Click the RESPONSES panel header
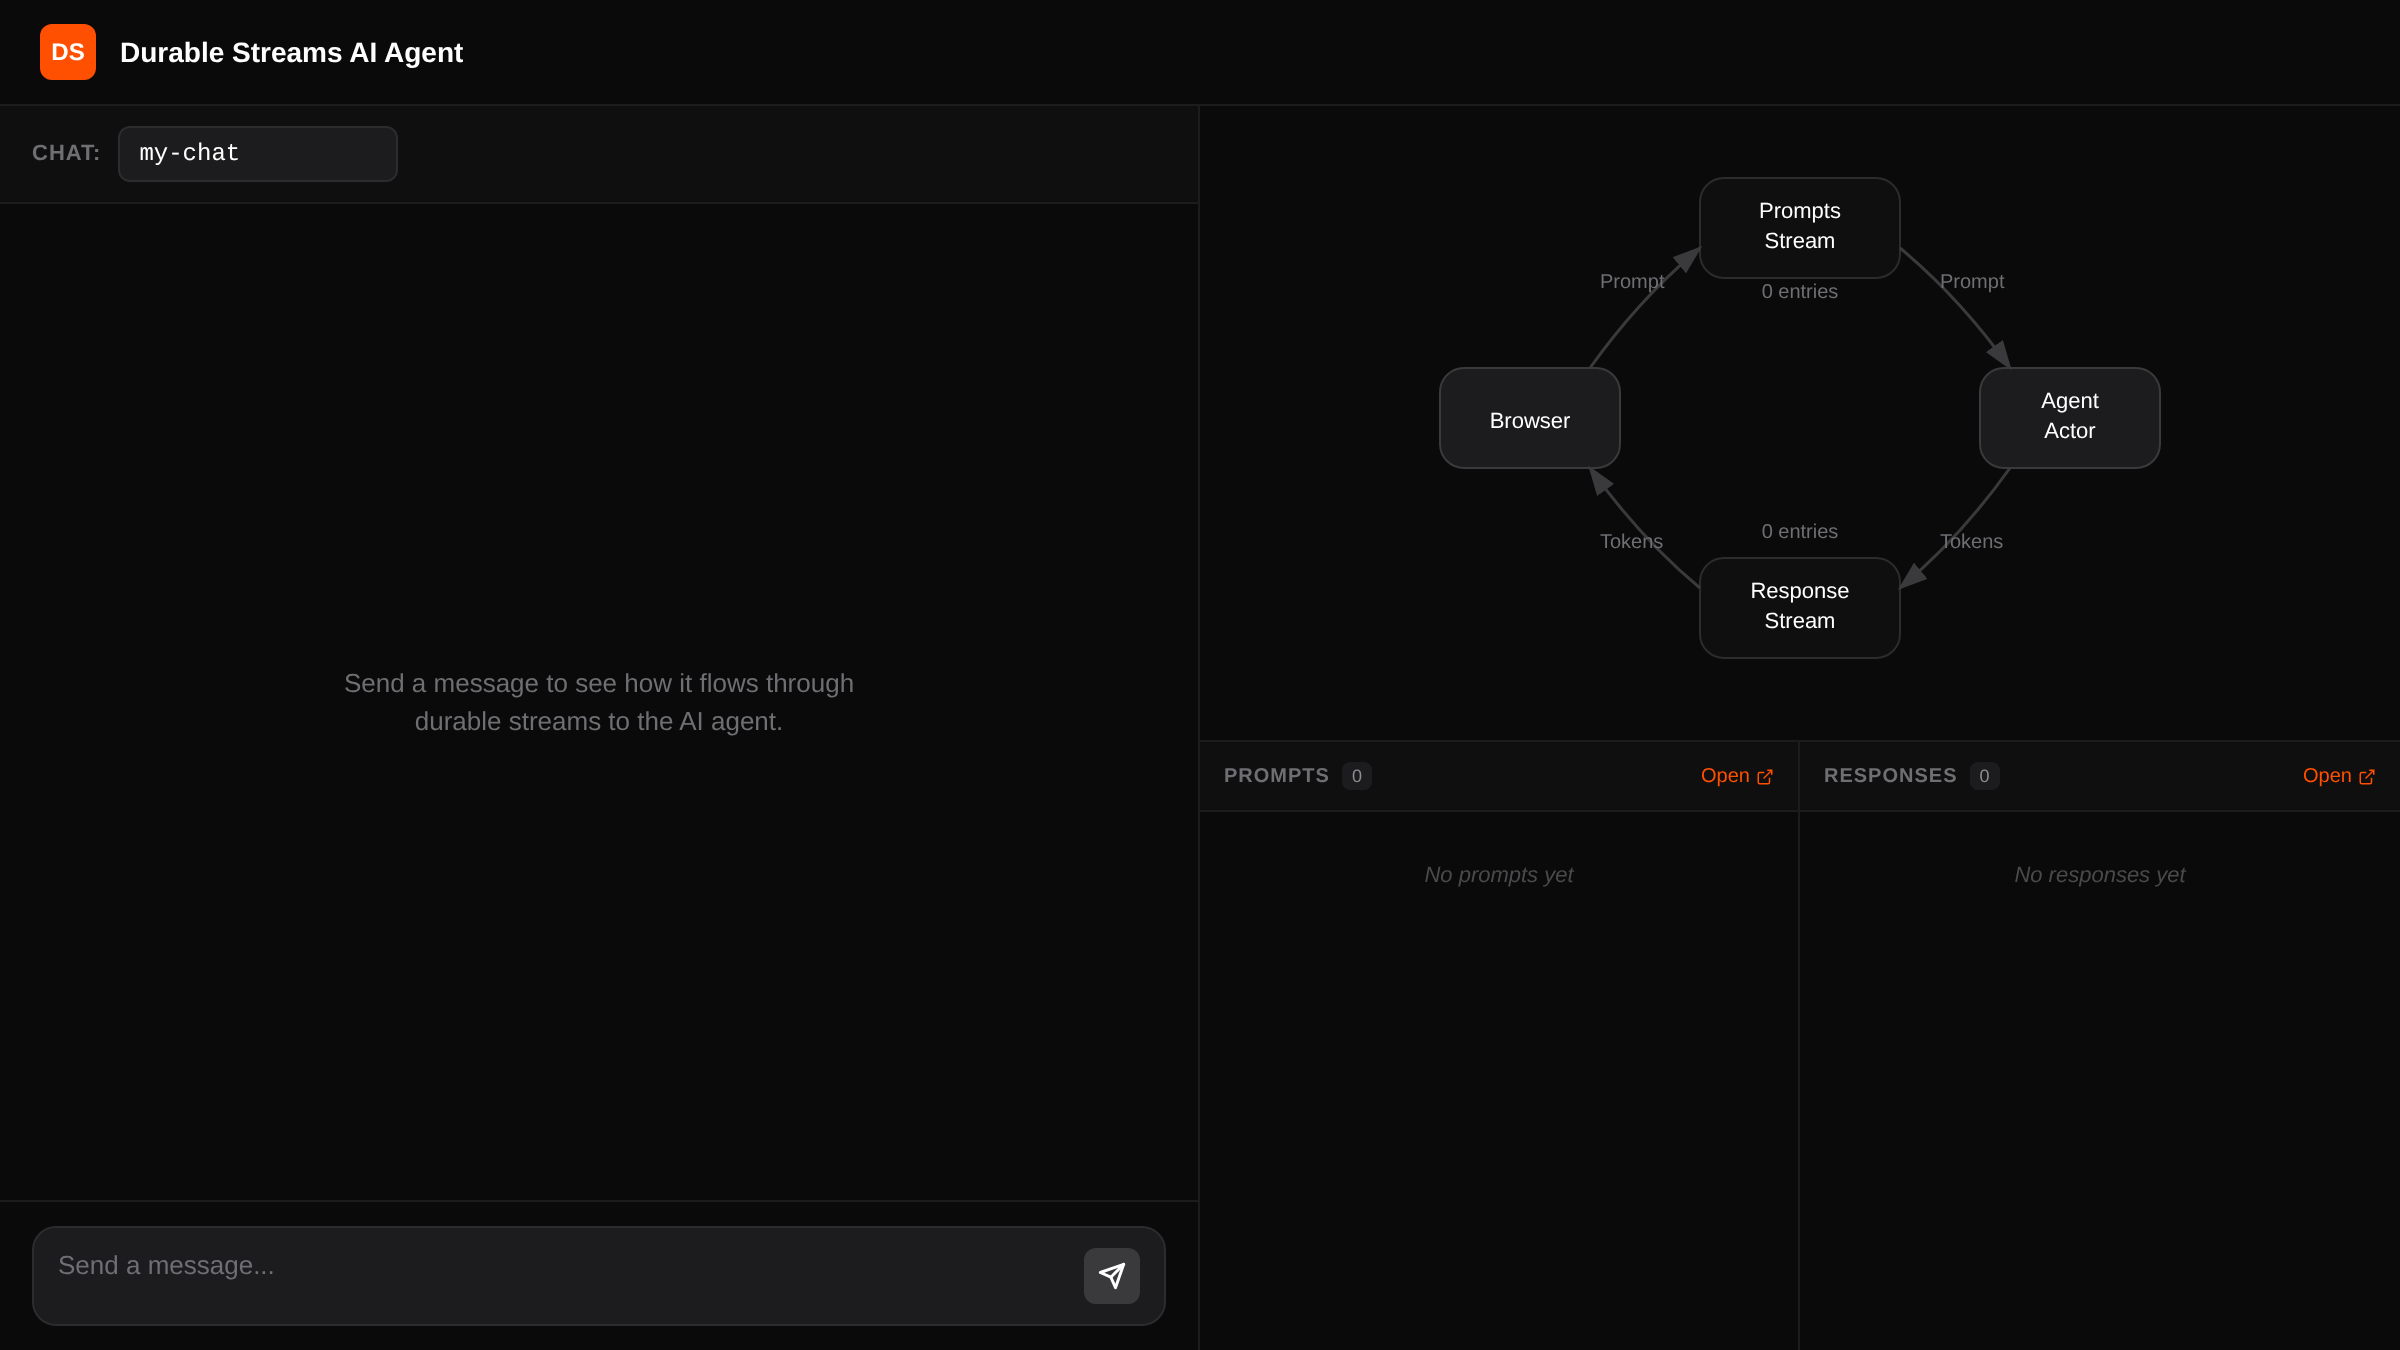This screenshot has width=2400, height=1350. [1890, 775]
